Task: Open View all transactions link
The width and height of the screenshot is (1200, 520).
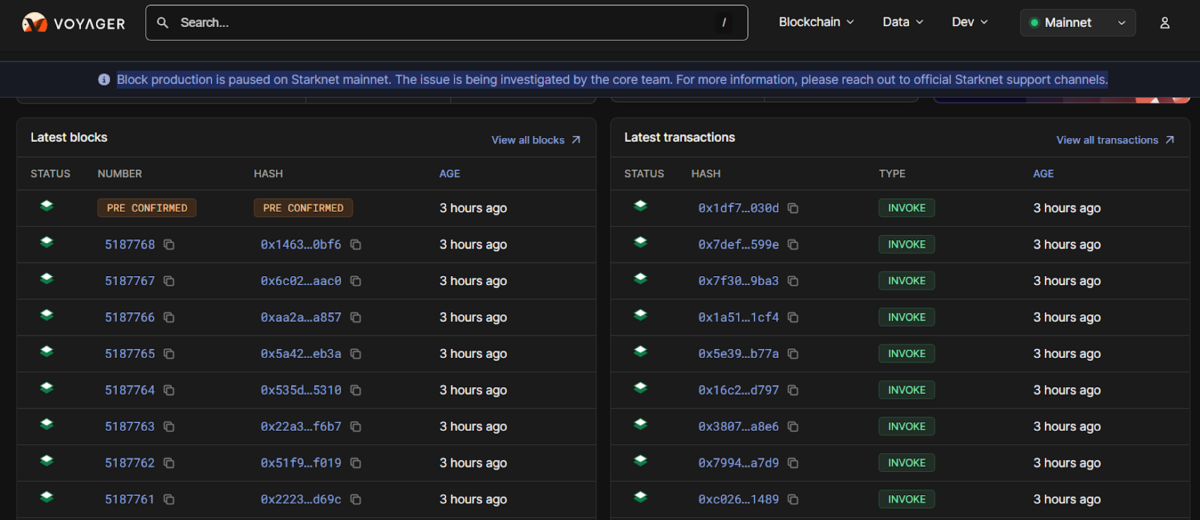Action: click(x=1115, y=140)
